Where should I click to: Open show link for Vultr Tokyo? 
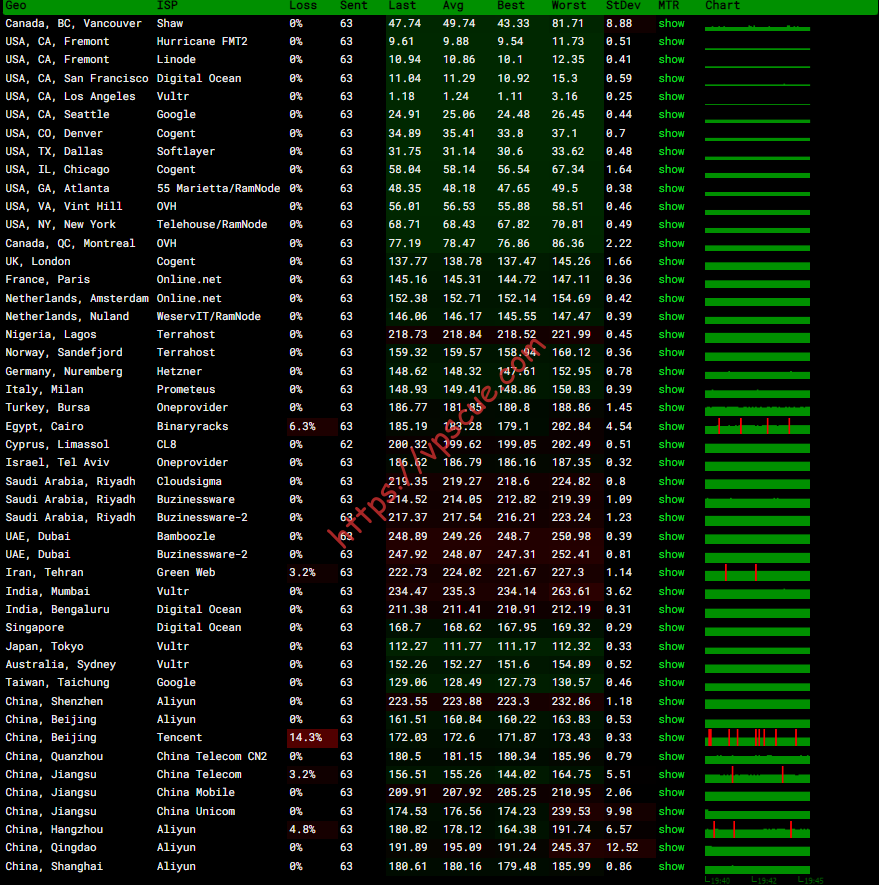pyautogui.click(x=671, y=647)
